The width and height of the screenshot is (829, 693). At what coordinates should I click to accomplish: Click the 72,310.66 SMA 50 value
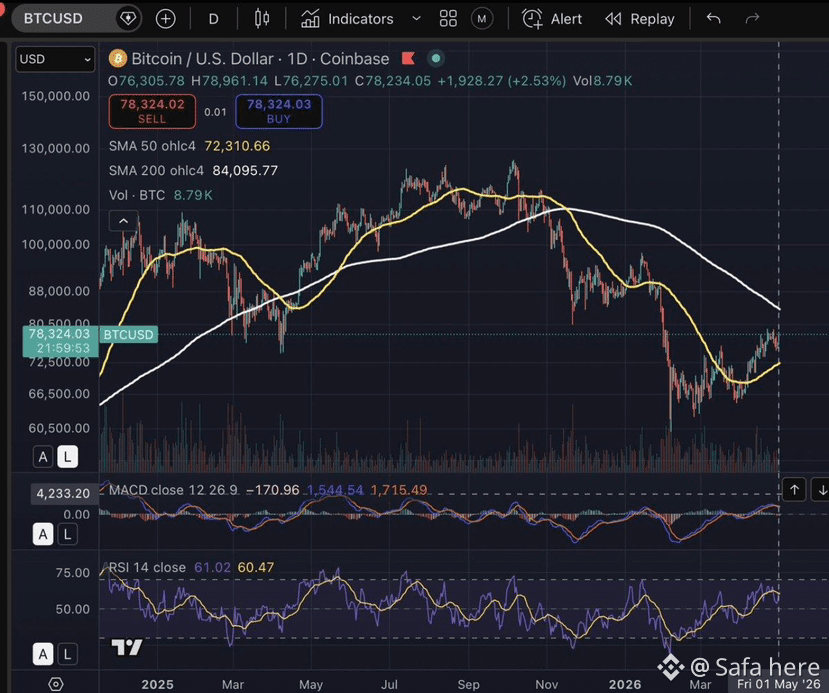pyautogui.click(x=237, y=146)
